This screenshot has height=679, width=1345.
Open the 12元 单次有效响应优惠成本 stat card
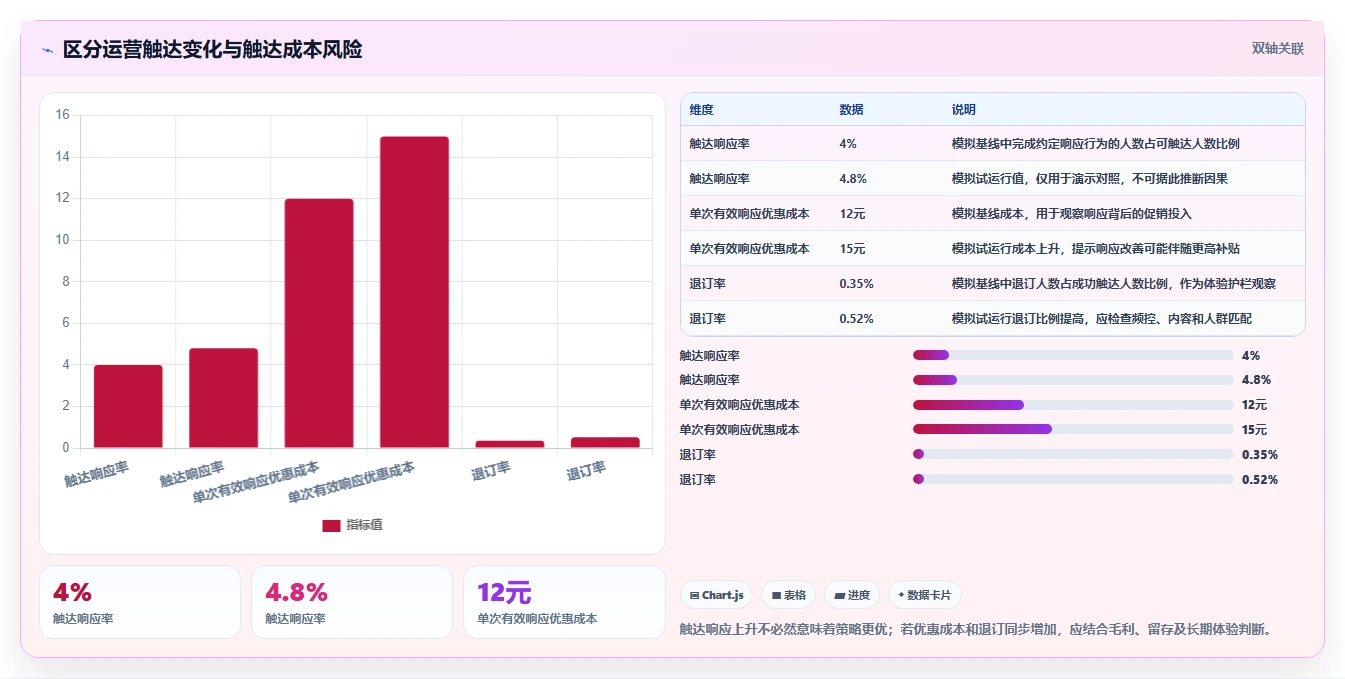pos(564,602)
